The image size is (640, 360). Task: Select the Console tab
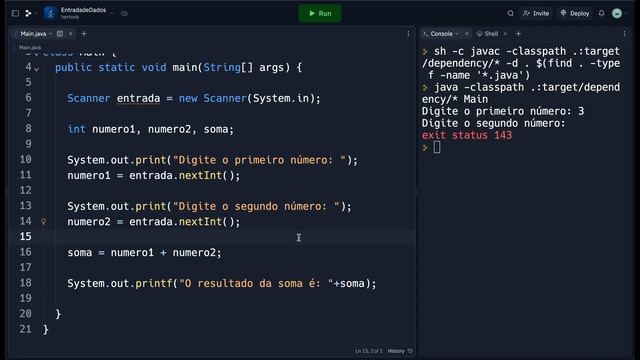coord(441,34)
